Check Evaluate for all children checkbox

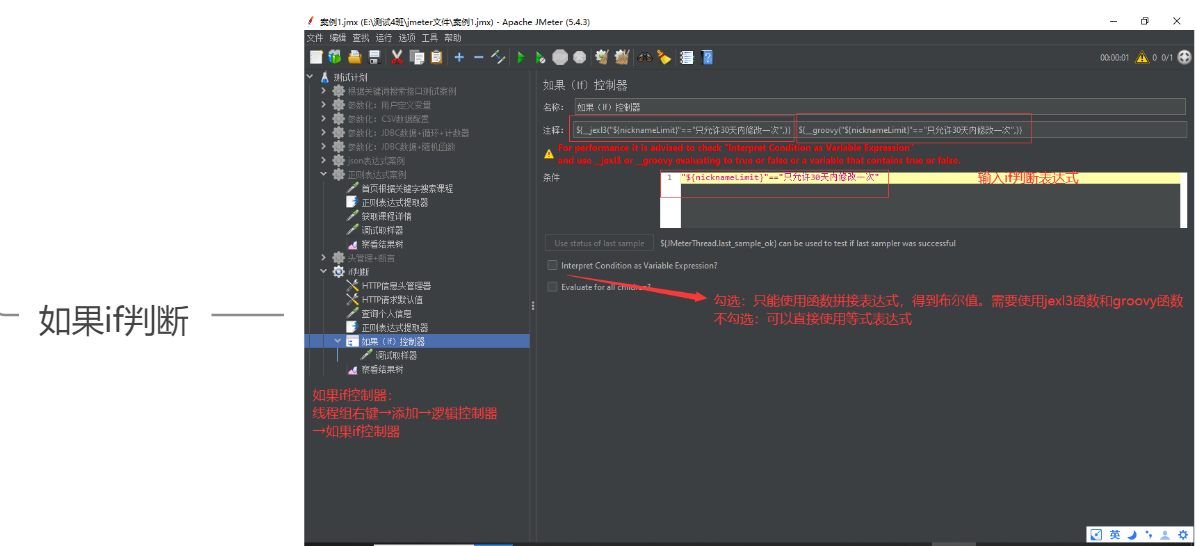[x=552, y=287]
